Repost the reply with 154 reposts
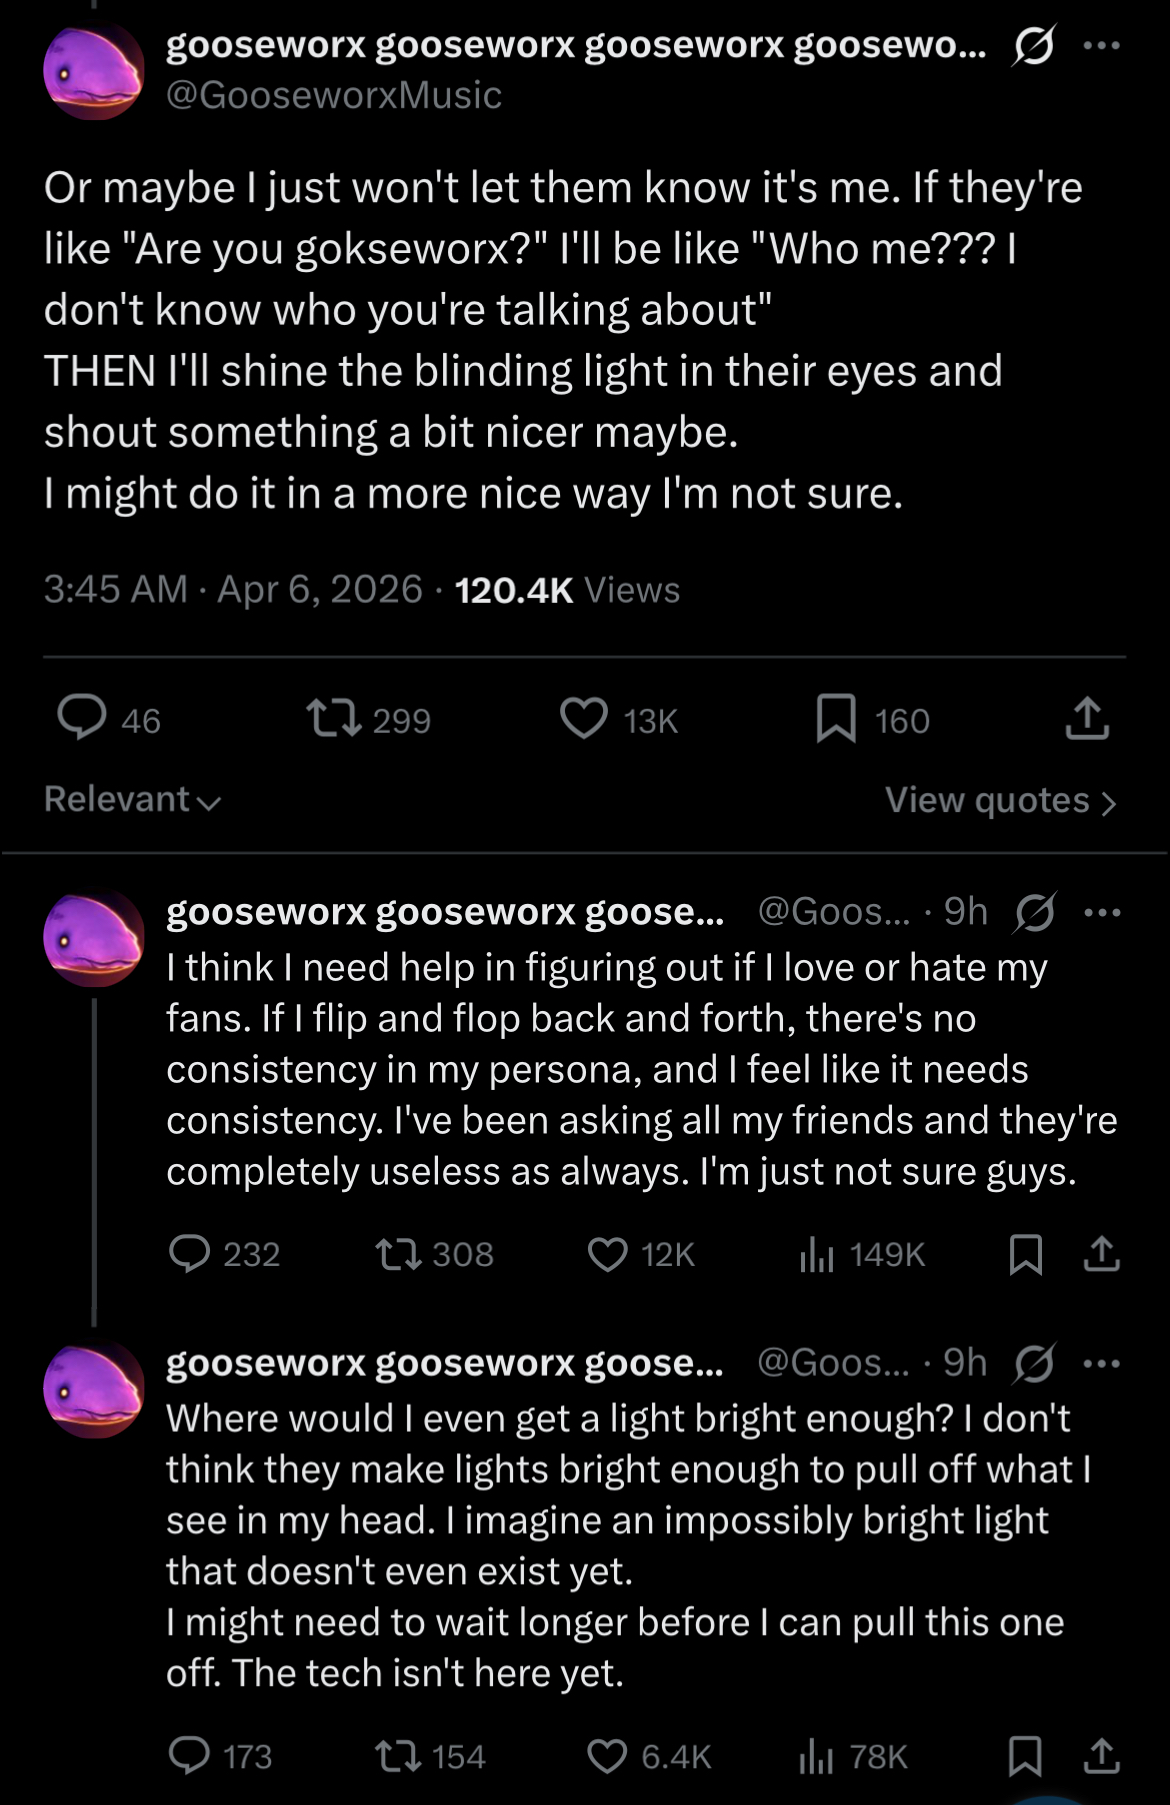This screenshot has width=1170, height=1805. click(x=397, y=1755)
